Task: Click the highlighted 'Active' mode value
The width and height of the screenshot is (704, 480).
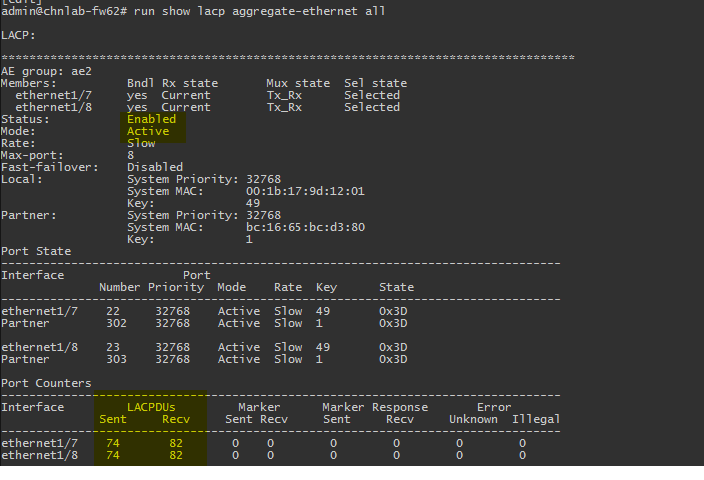Action: 148,131
